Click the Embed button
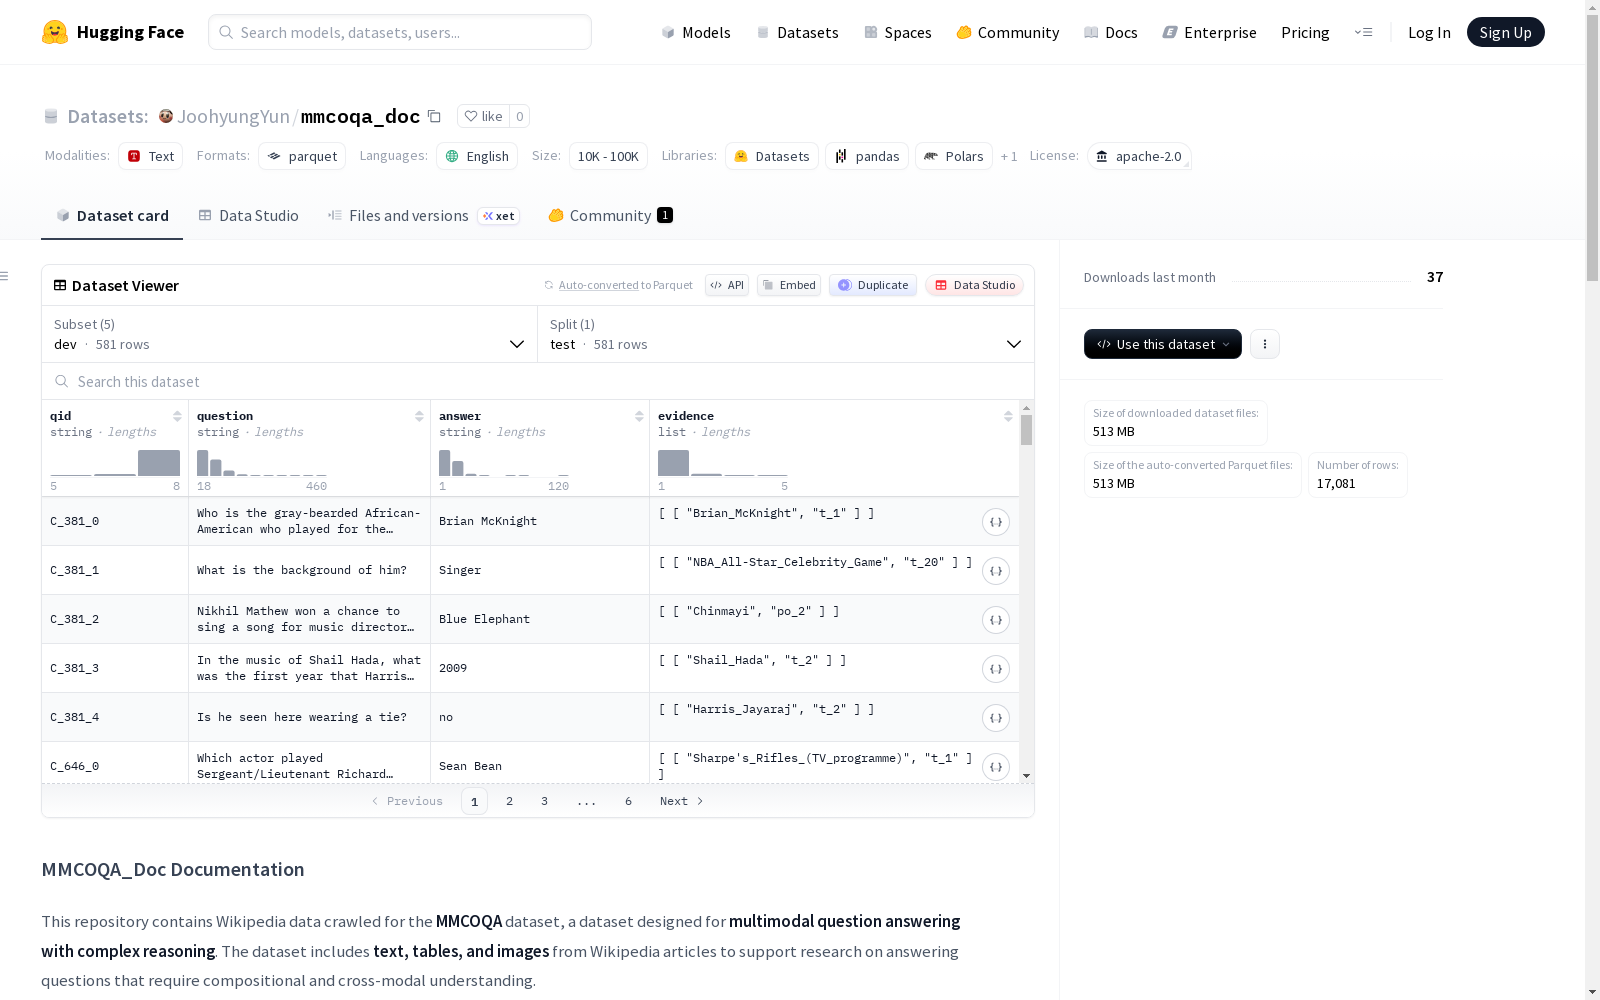The height and width of the screenshot is (1000, 1600). pos(789,285)
